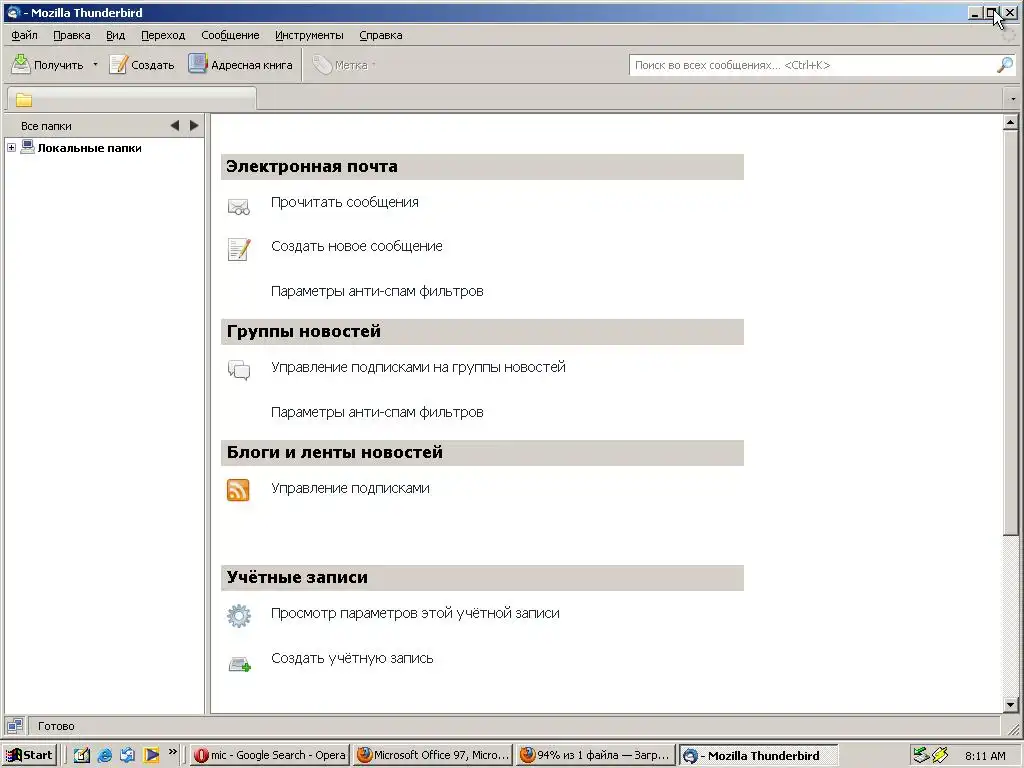The height and width of the screenshot is (768, 1024).
Task: Click the Start button
Action: pyautogui.click(x=30, y=755)
